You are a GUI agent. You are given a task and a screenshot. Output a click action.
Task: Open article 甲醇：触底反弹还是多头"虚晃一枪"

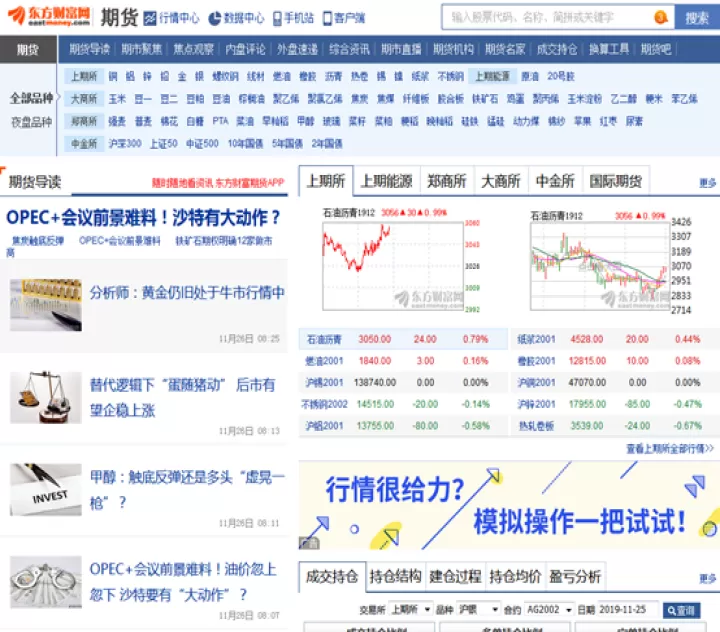coord(187,490)
